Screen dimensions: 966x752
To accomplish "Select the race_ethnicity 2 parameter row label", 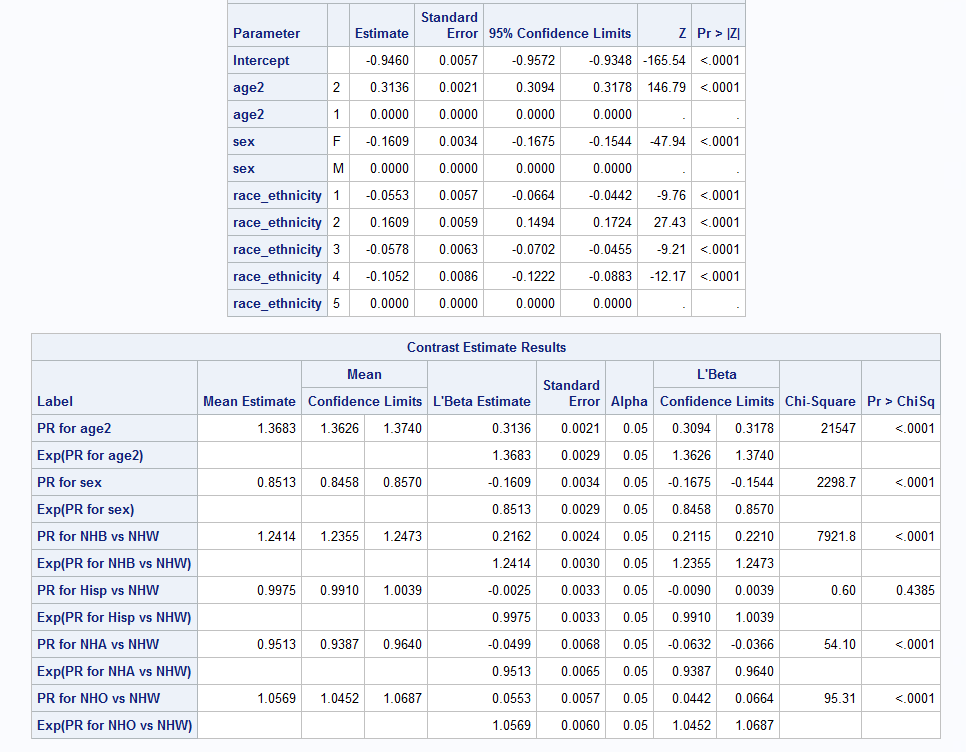I will [x=277, y=222].
